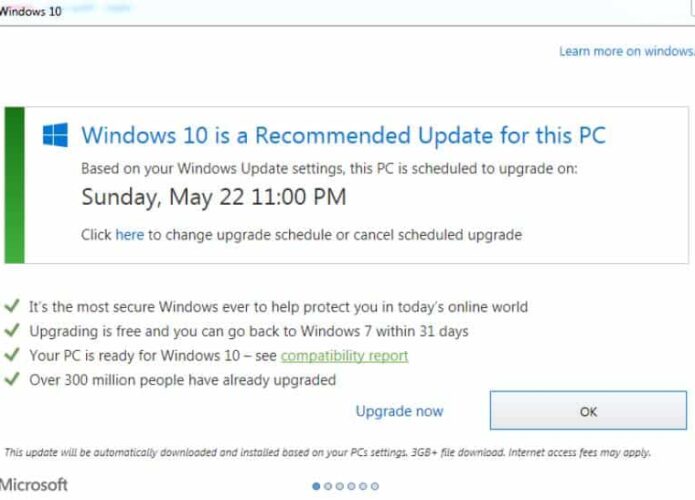Click the Microsoft logo text at bottom
The width and height of the screenshot is (695, 500).
pos(34,484)
